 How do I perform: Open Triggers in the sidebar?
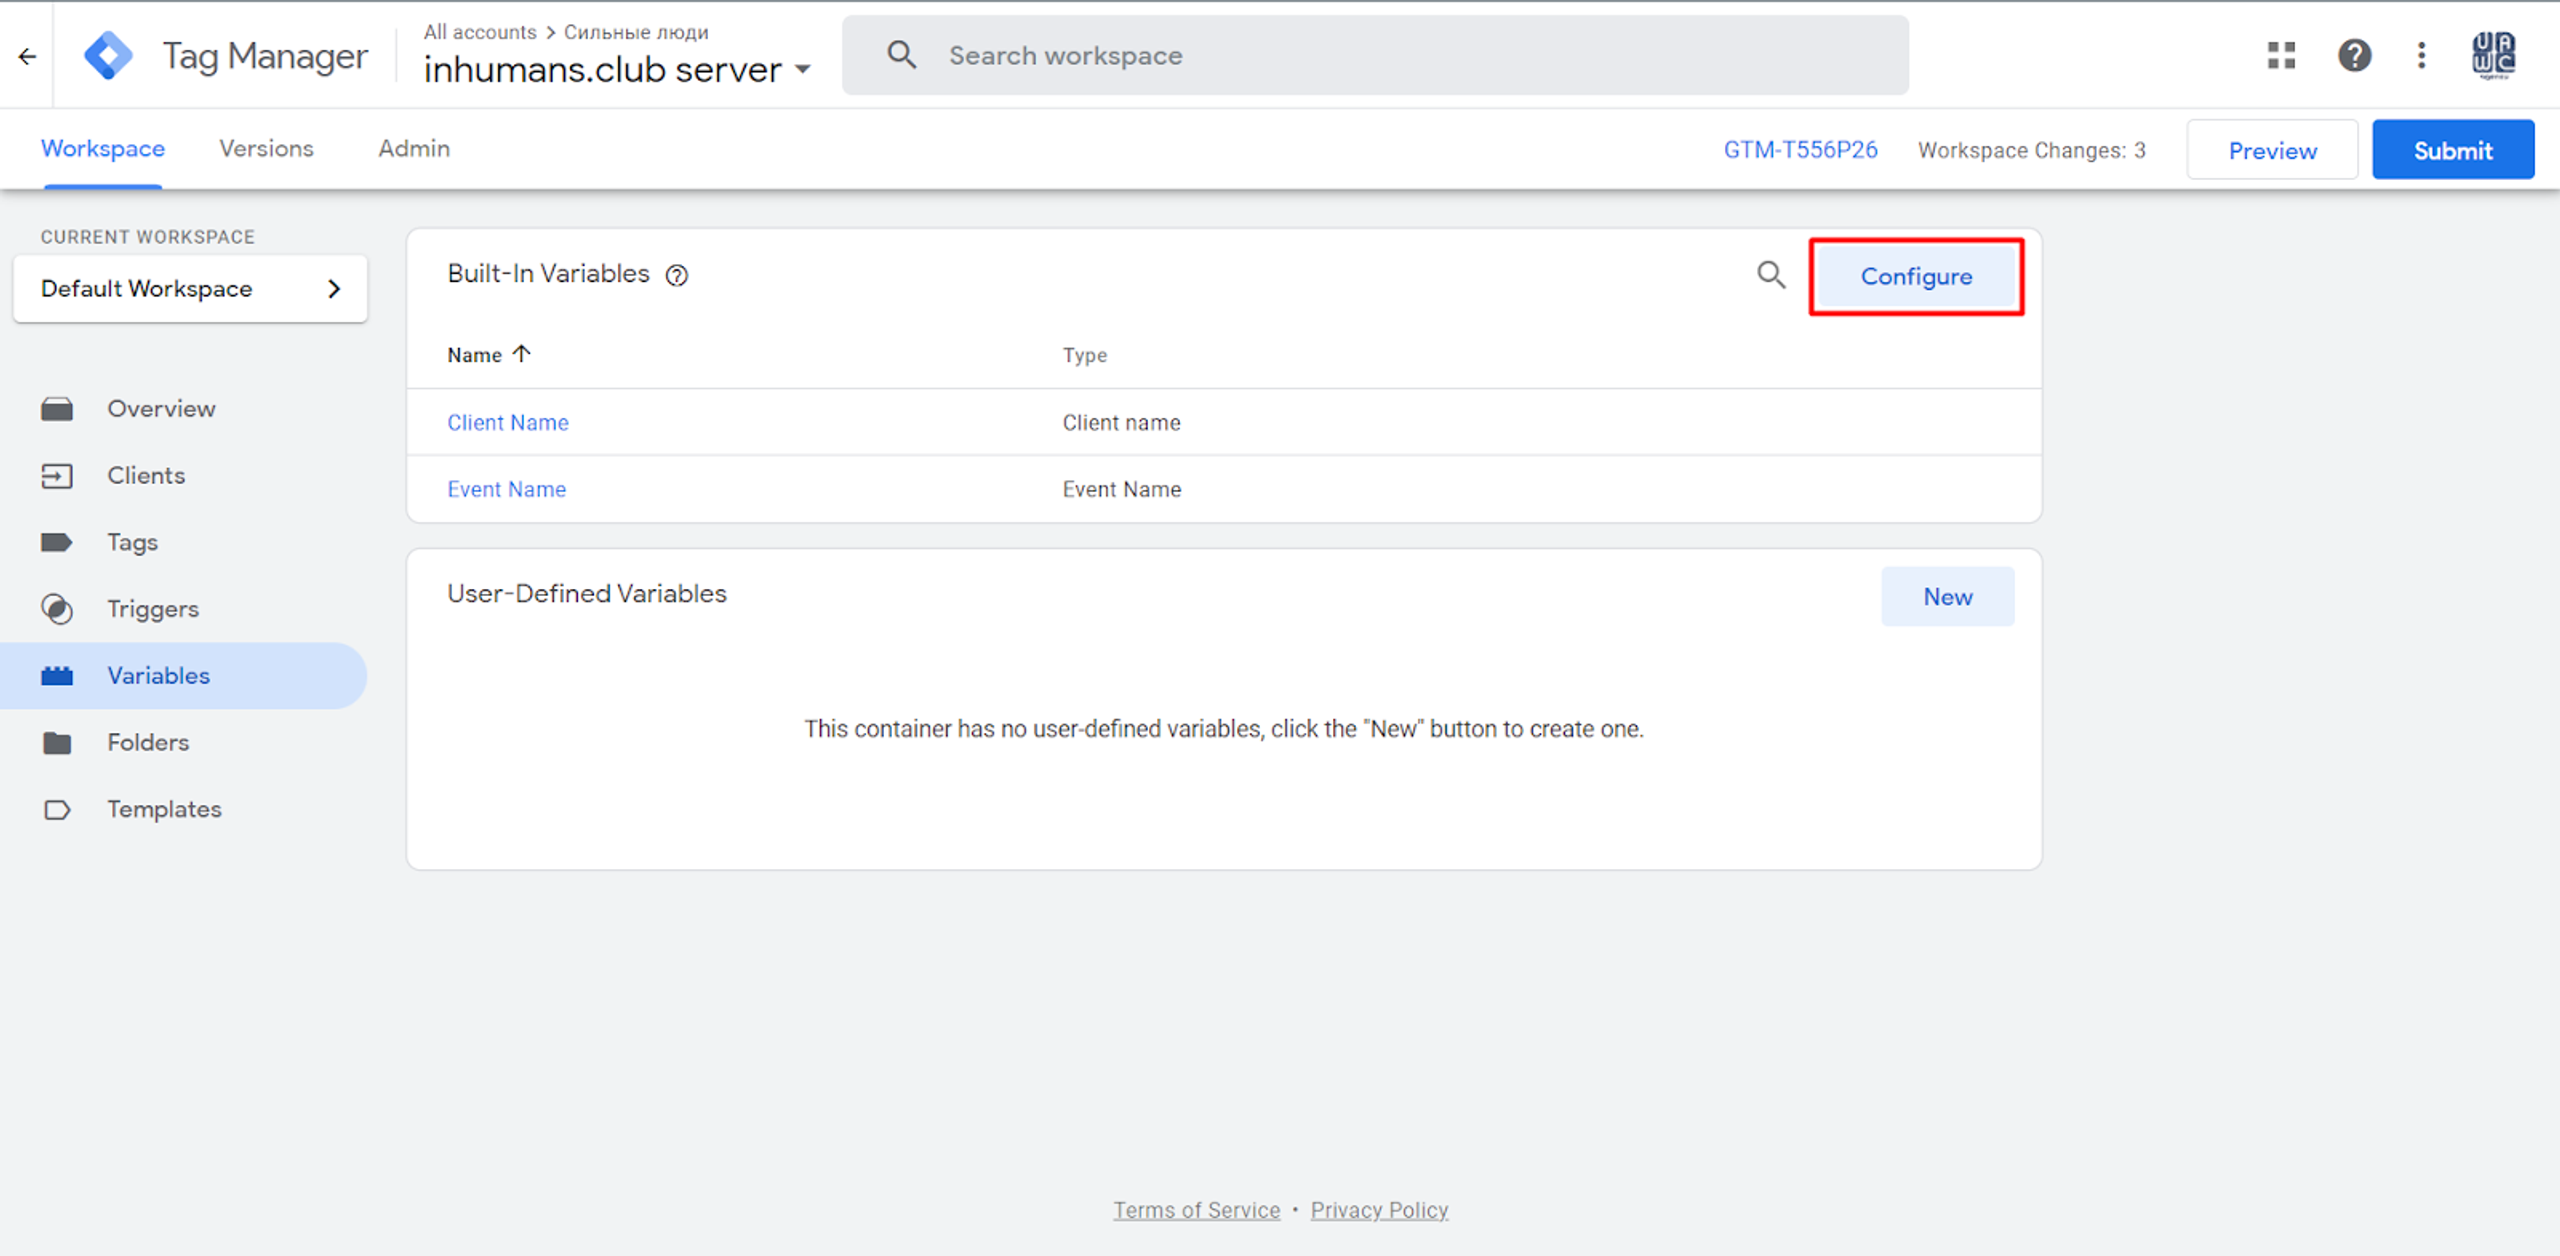152,609
